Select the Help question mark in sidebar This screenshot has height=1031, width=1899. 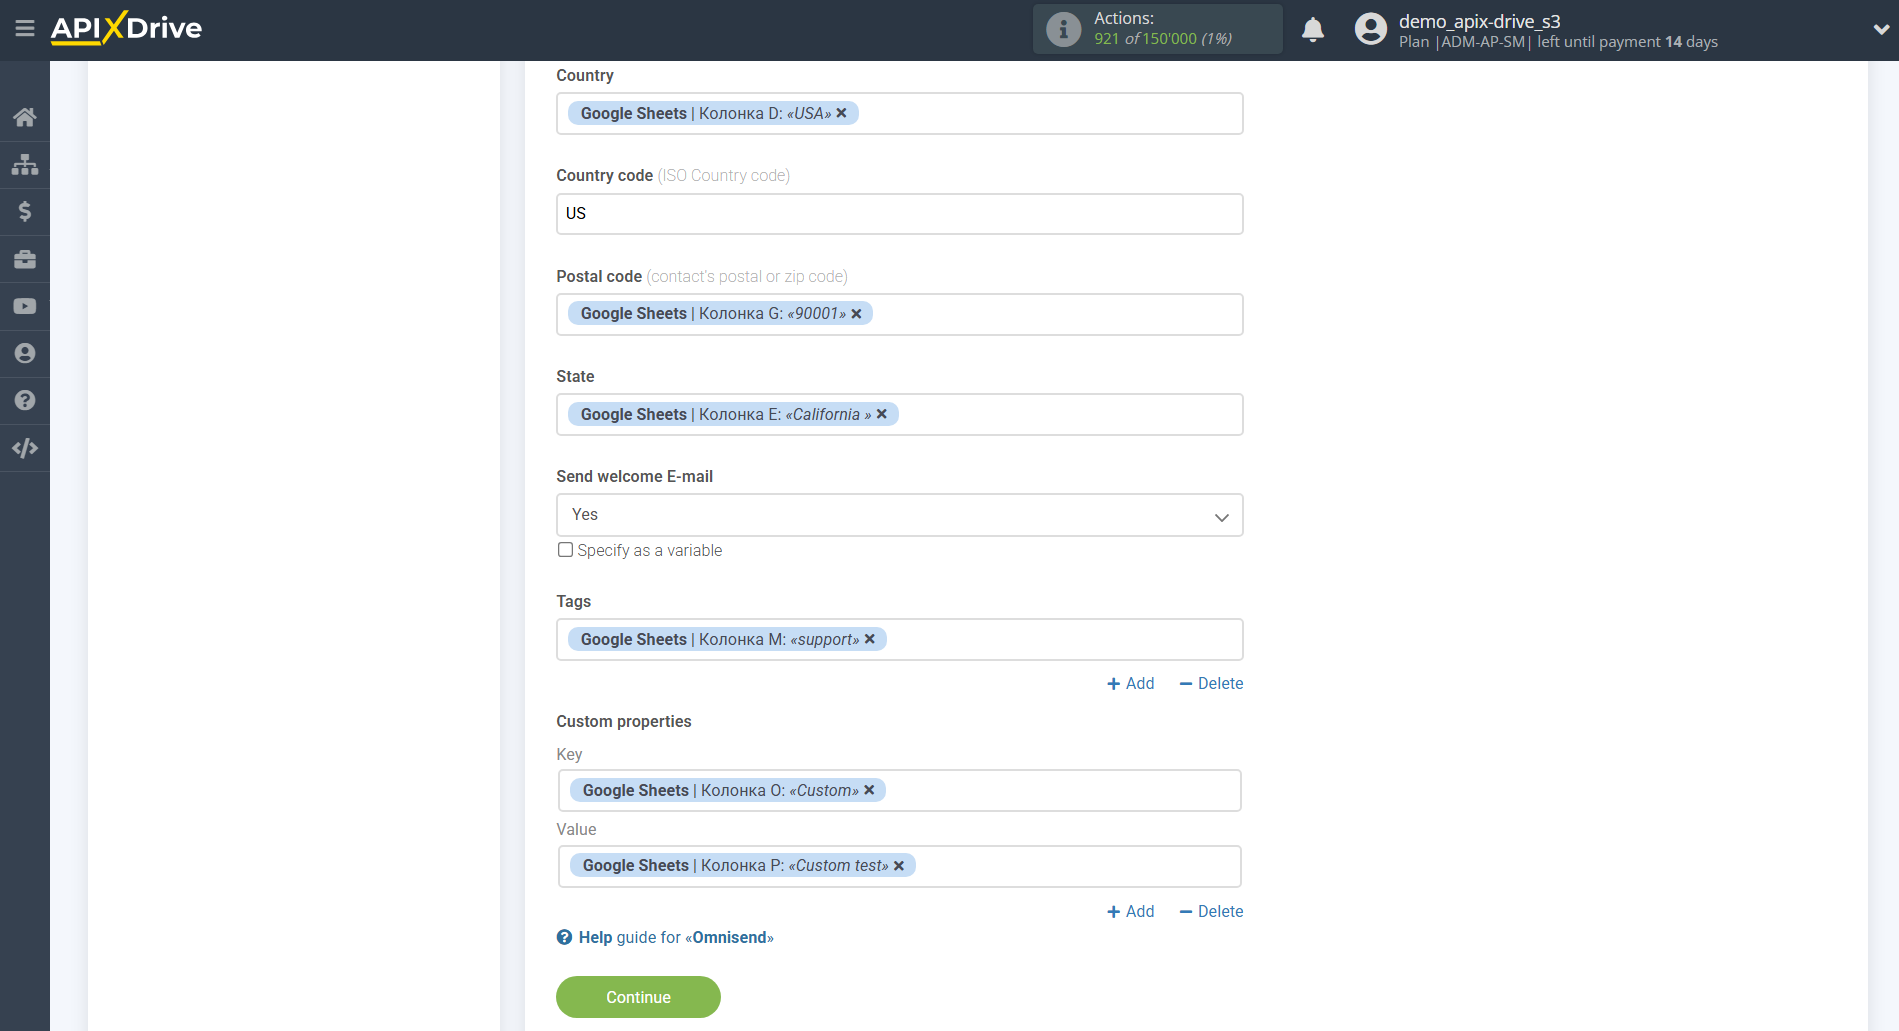pyautogui.click(x=25, y=400)
